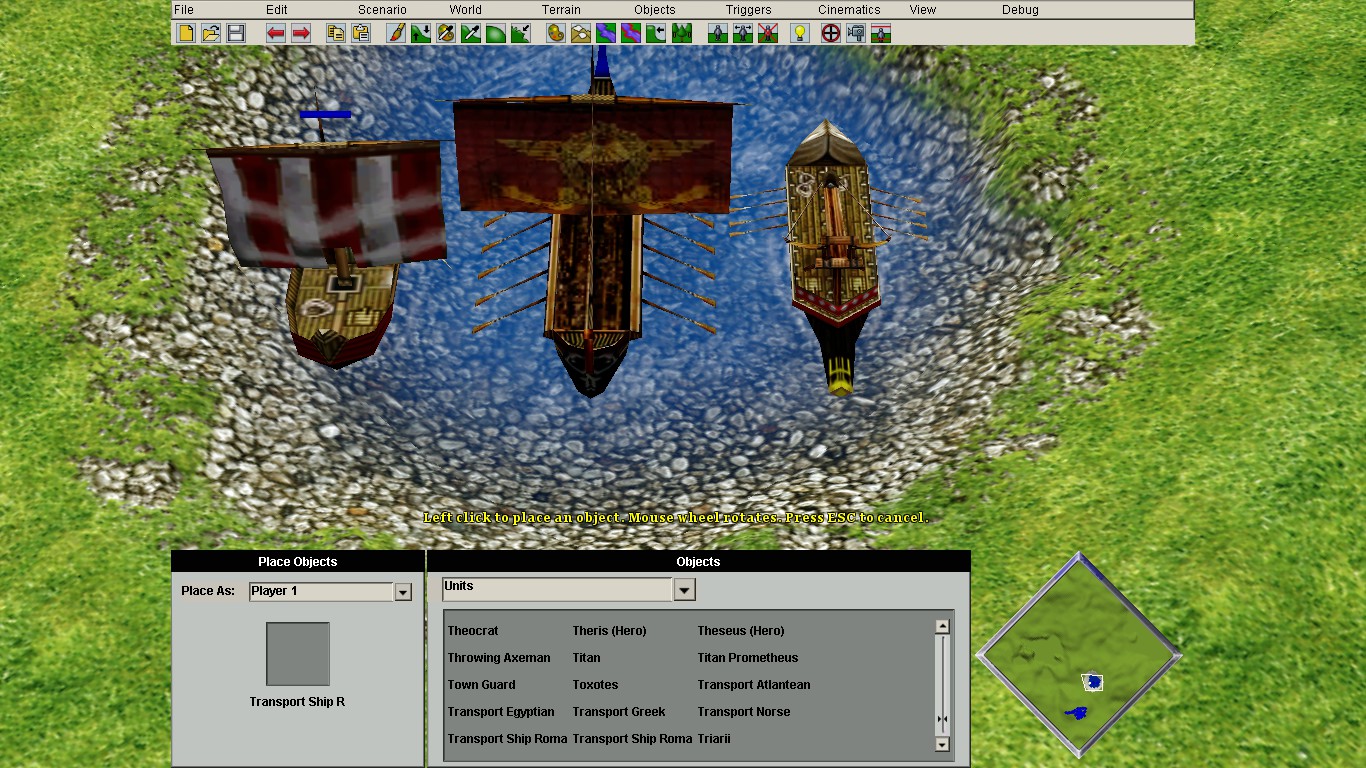The height and width of the screenshot is (768, 1366).
Task: Select the tan cliff terrain tool
Action: click(581, 33)
